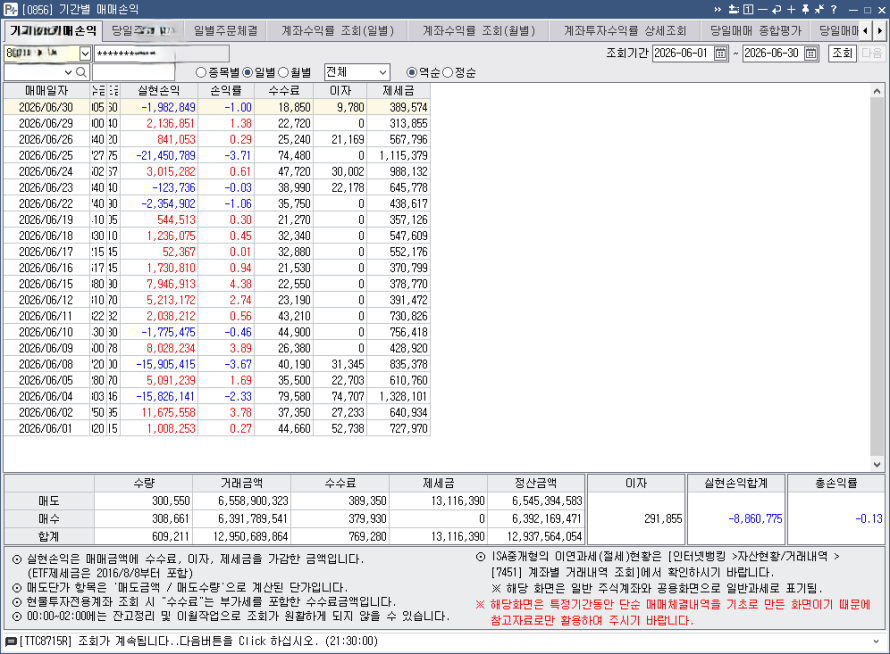Open calendar for end date 2026-06-30
This screenshot has width=890, height=654.
coord(811,53)
